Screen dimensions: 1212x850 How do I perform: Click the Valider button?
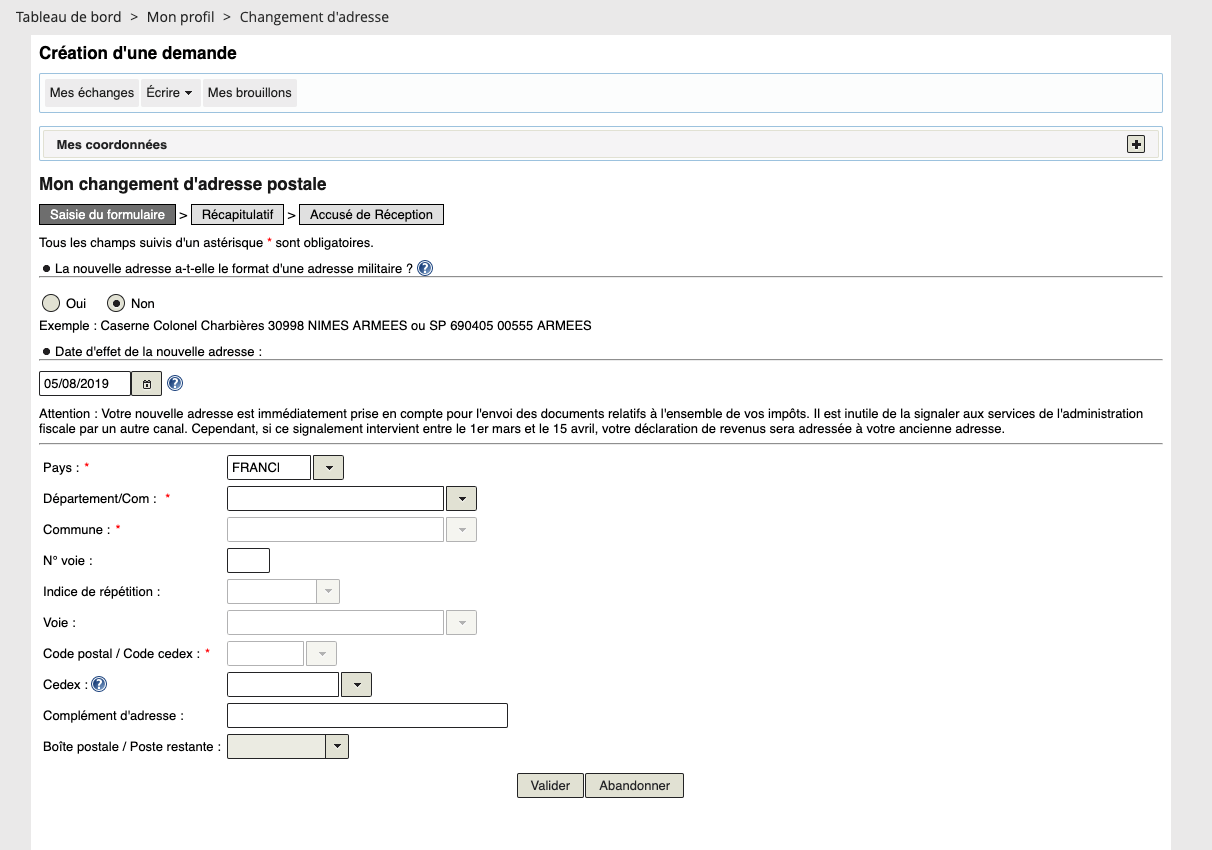[550, 786]
